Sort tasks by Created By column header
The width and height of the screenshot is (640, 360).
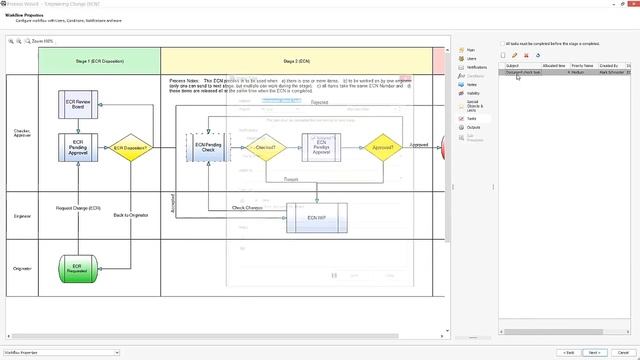click(x=611, y=66)
